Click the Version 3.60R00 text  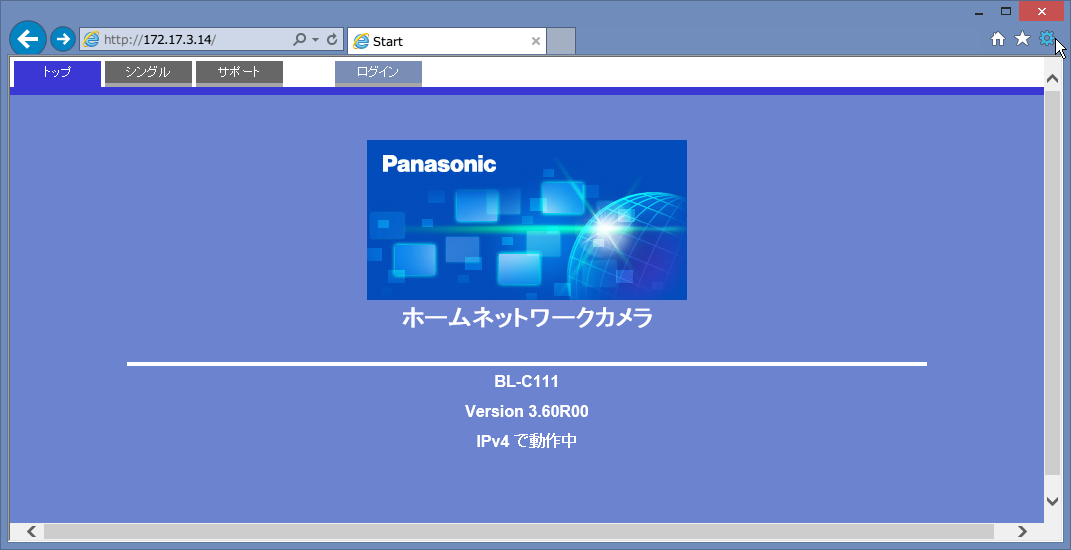pyautogui.click(x=527, y=411)
